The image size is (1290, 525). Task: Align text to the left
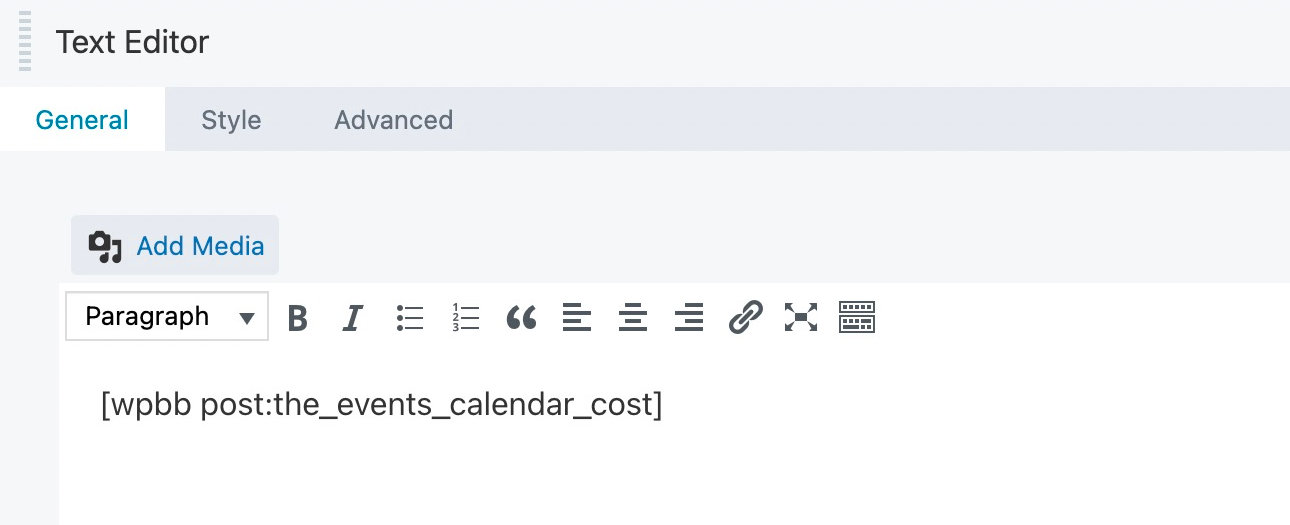pos(577,318)
